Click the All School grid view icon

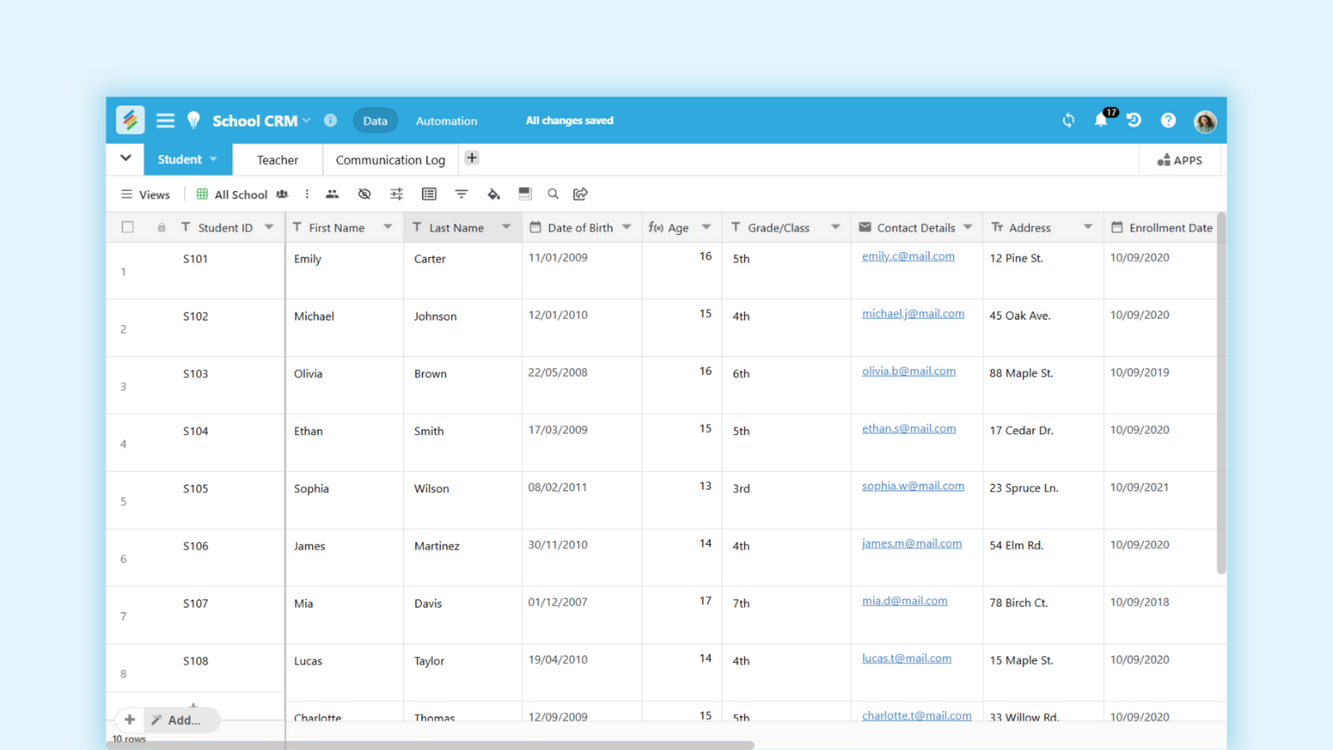[x=202, y=194]
